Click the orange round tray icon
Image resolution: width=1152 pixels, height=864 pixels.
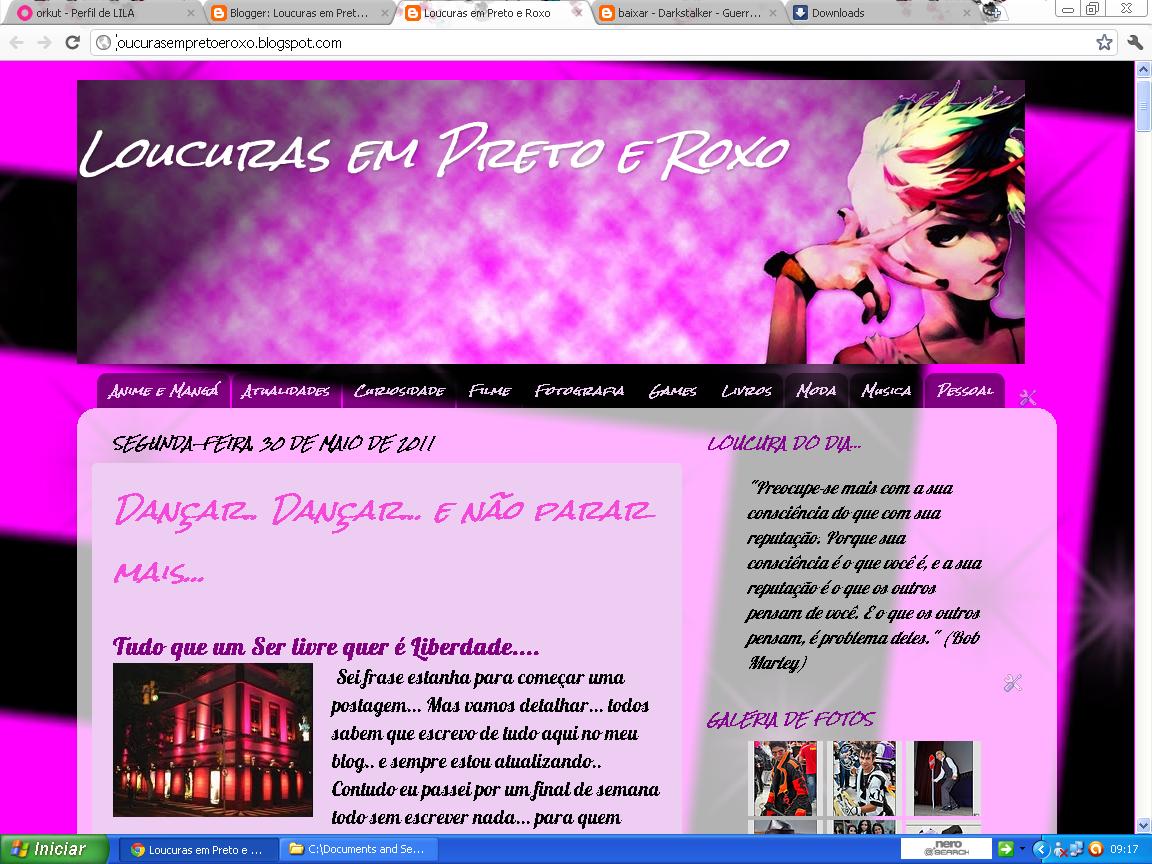point(1095,849)
